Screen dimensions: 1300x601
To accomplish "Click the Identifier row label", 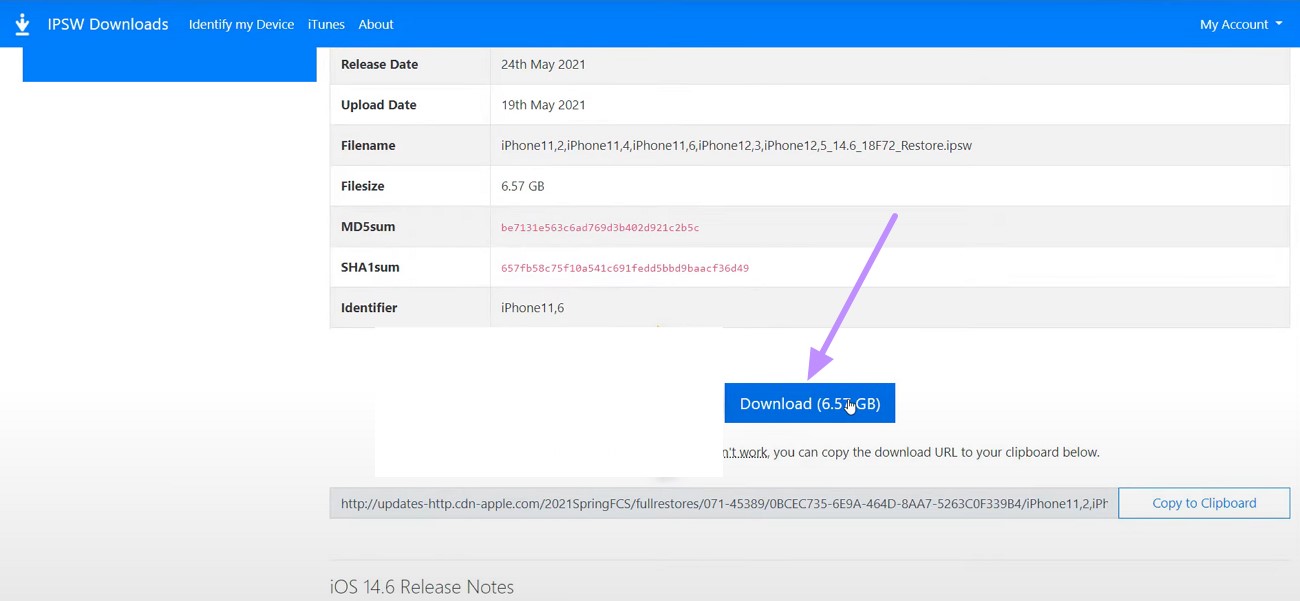I will 369,308.
